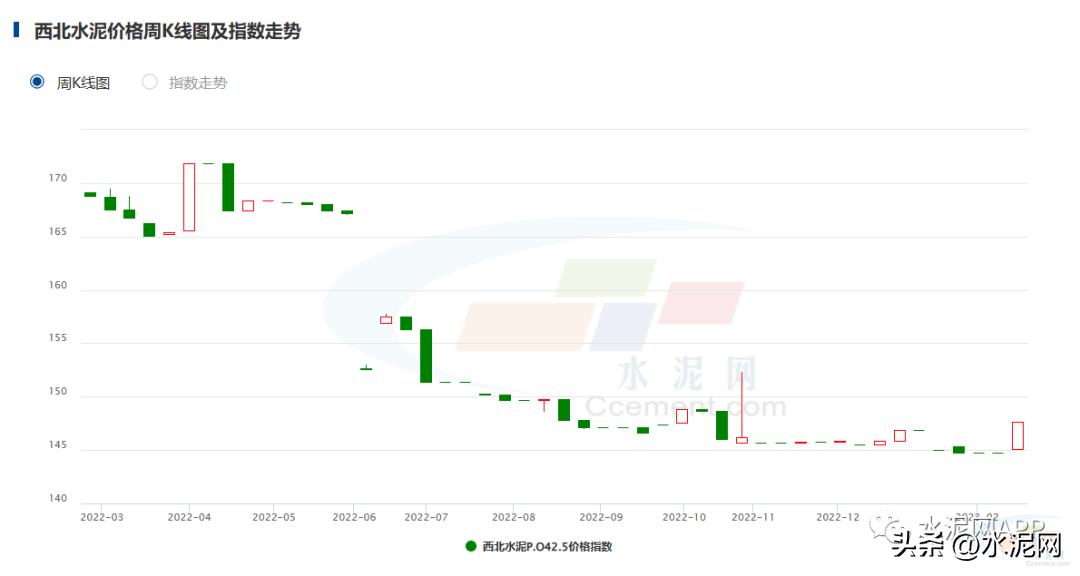Click the tall red candlestick near 2022-04
1080x576 pixels.
(190, 195)
